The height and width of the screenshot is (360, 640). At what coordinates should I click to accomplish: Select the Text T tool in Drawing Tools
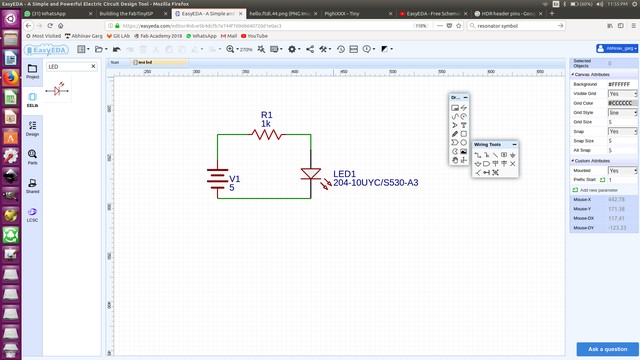pos(464,125)
